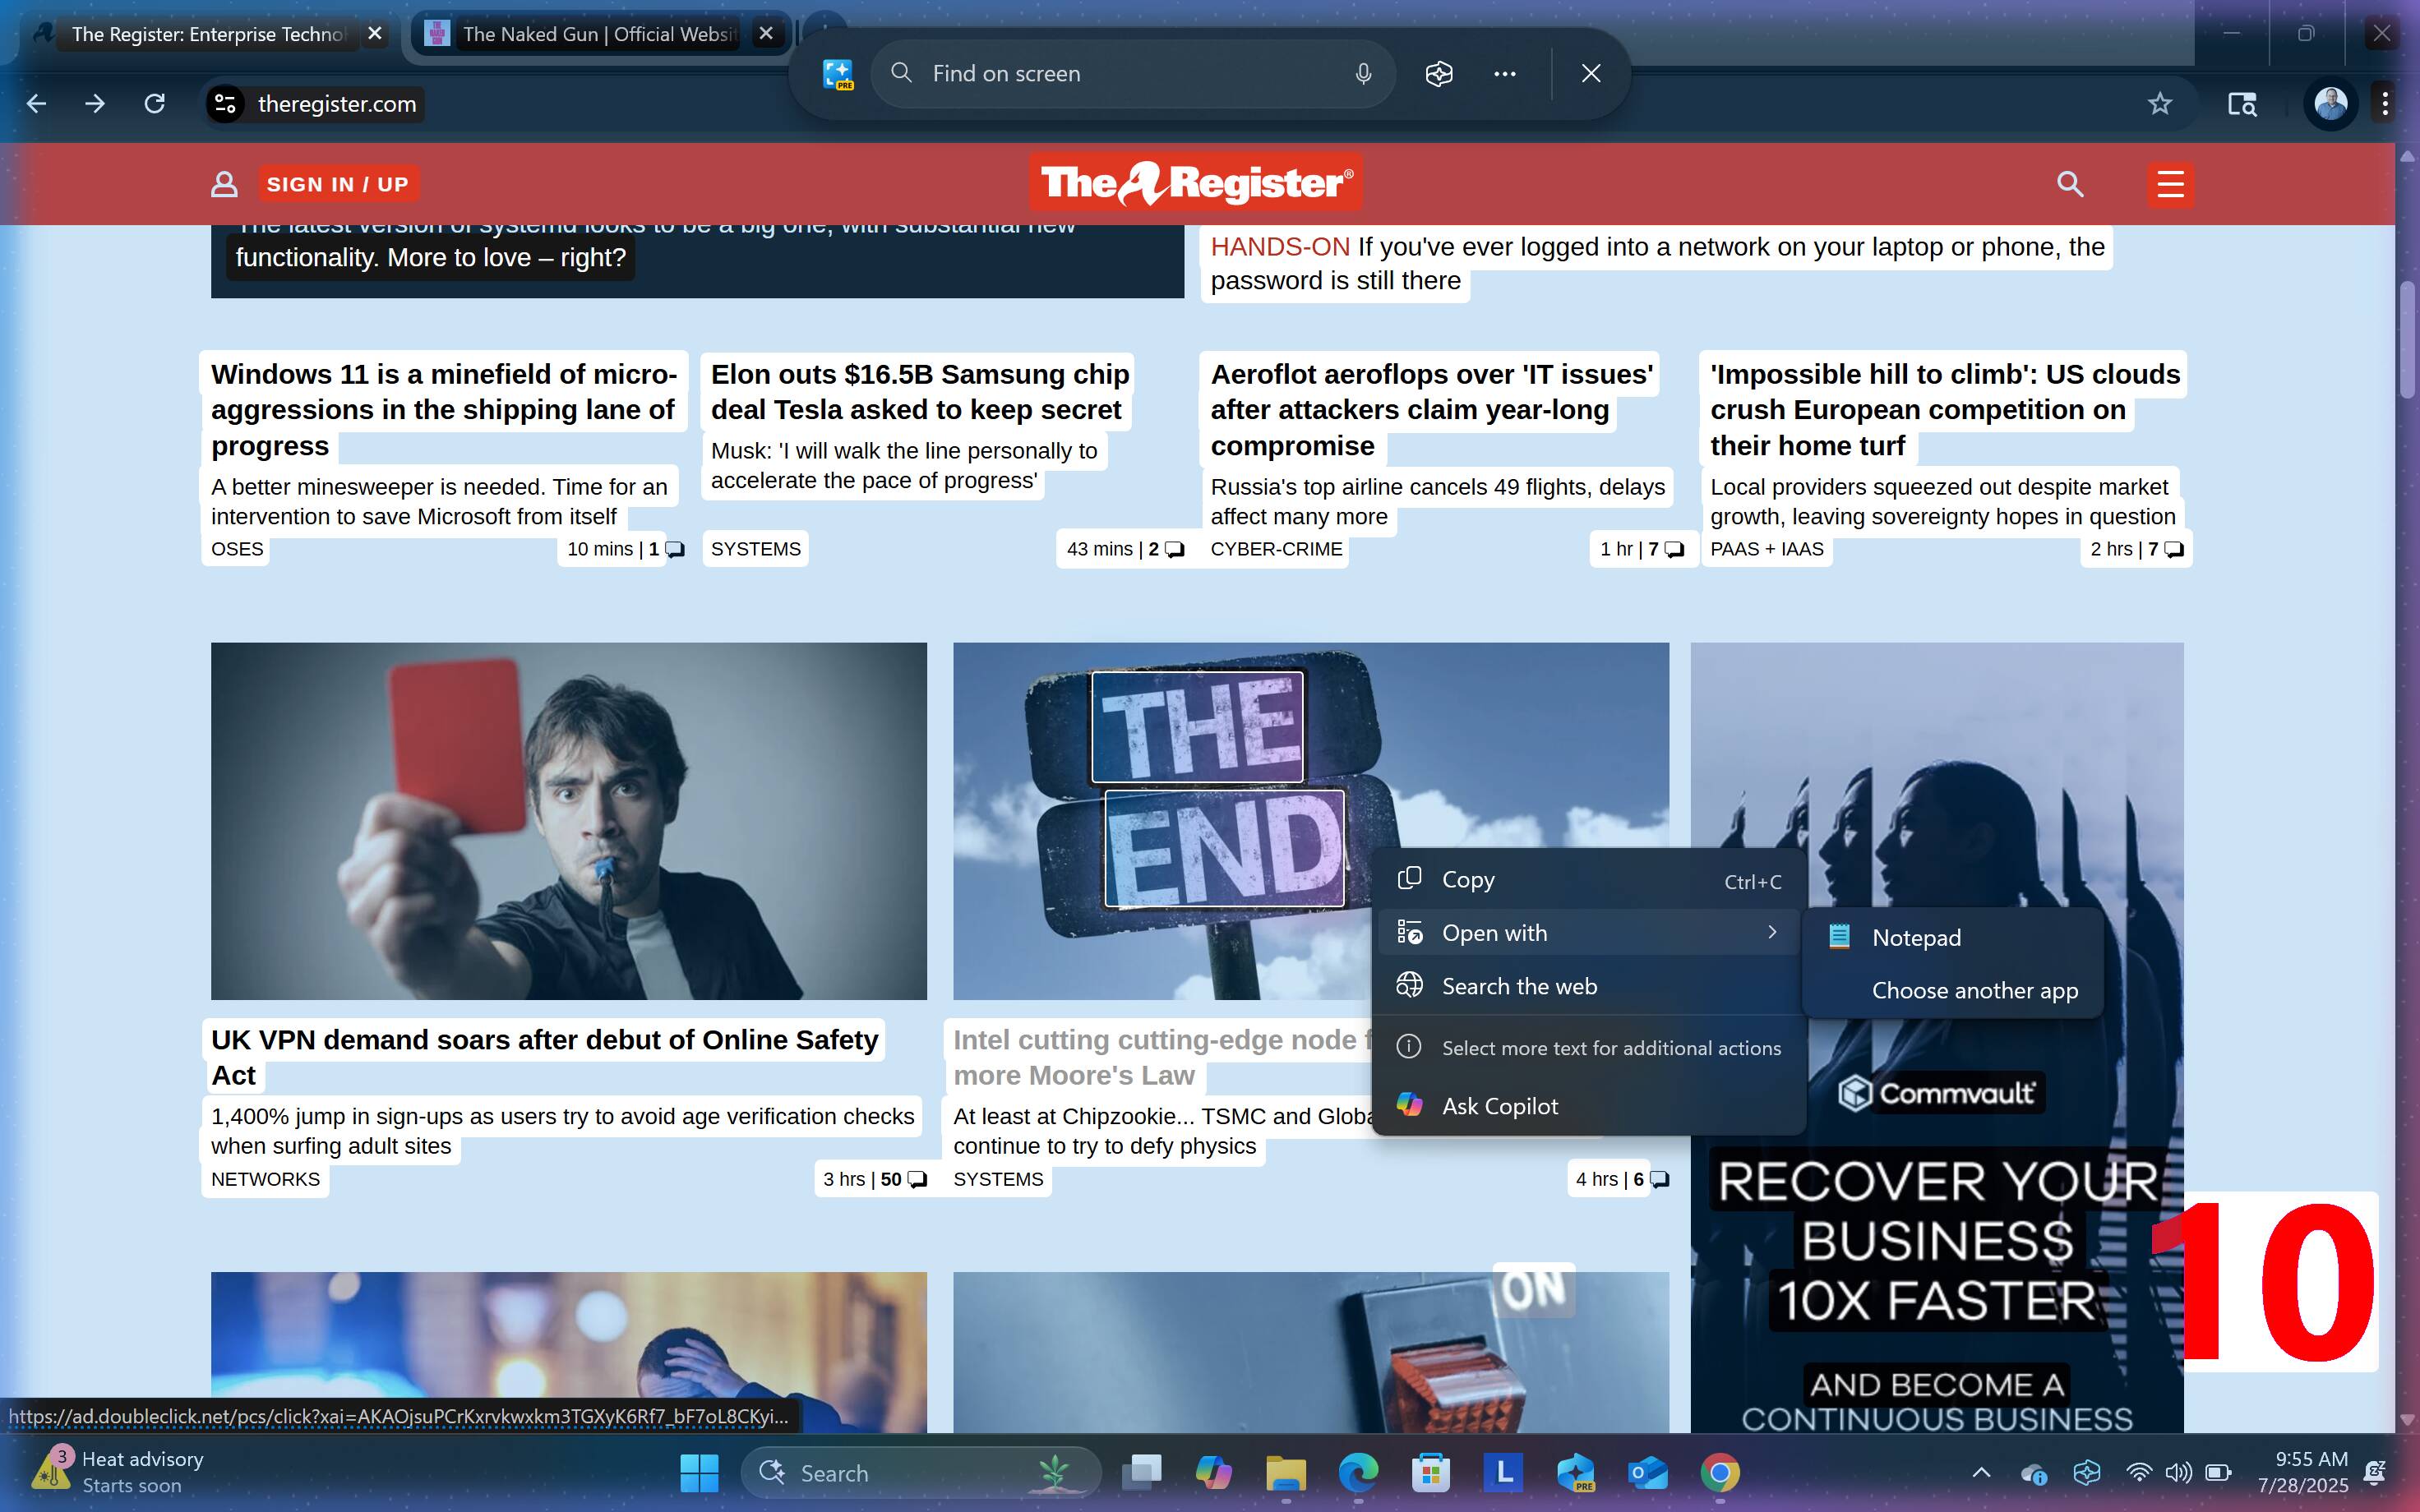
Task: Click the SIGN IN / UP button
Action: (338, 184)
